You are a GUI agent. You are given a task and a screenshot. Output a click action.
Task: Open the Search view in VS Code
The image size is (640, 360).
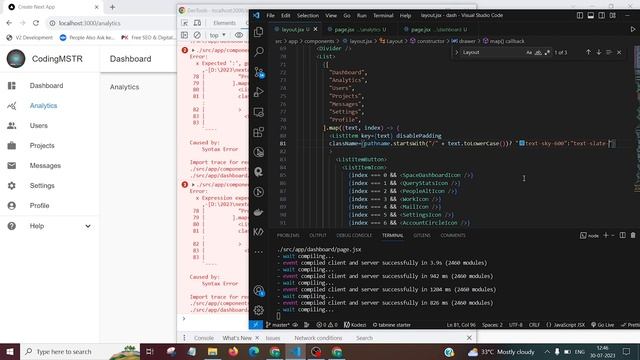258,52
